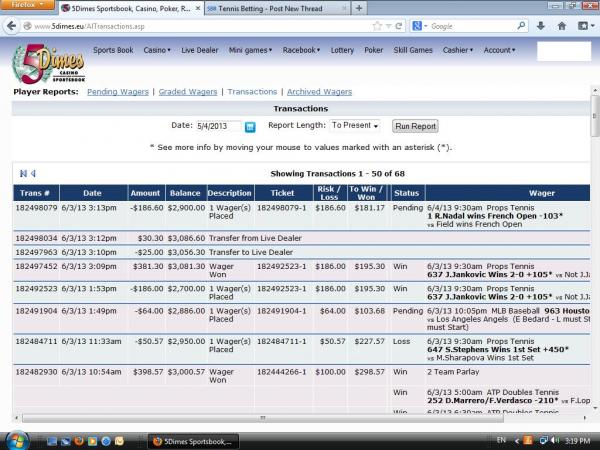
Task: Expand the Cashier menu dropdown
Action: click(458, 49)
